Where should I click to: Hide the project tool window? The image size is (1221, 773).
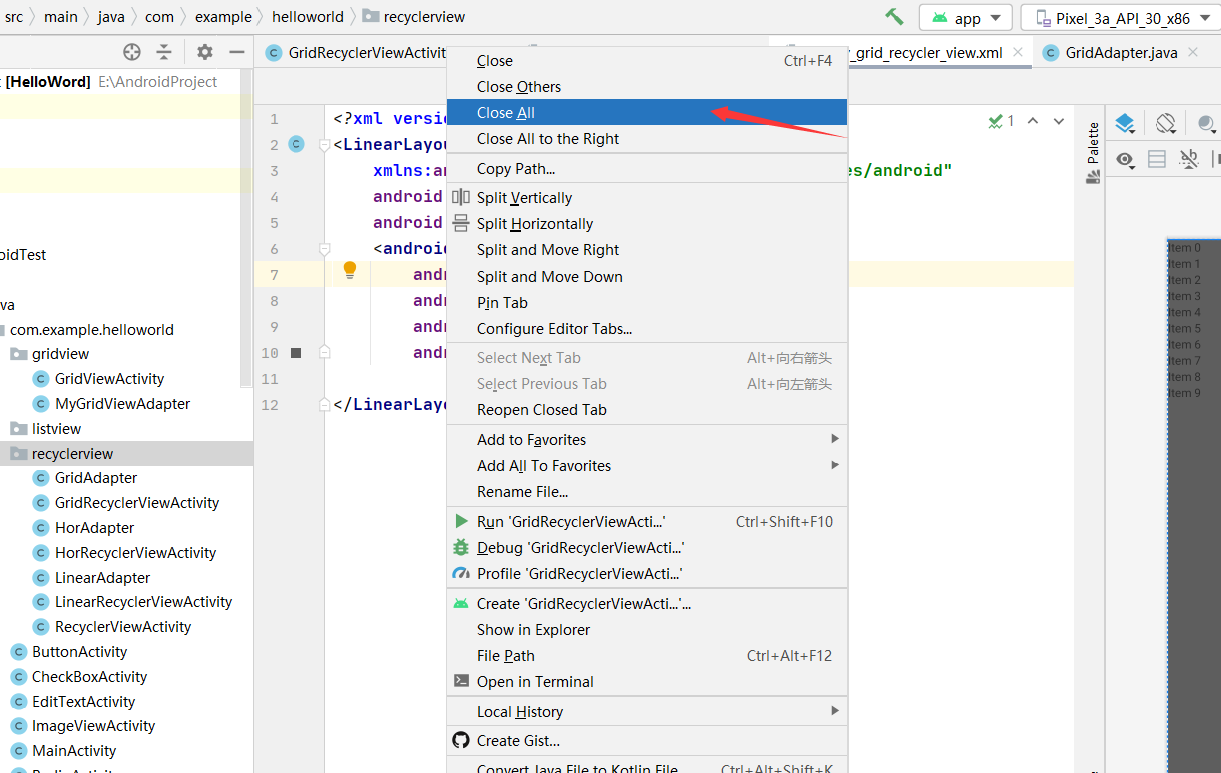(237, 52)
